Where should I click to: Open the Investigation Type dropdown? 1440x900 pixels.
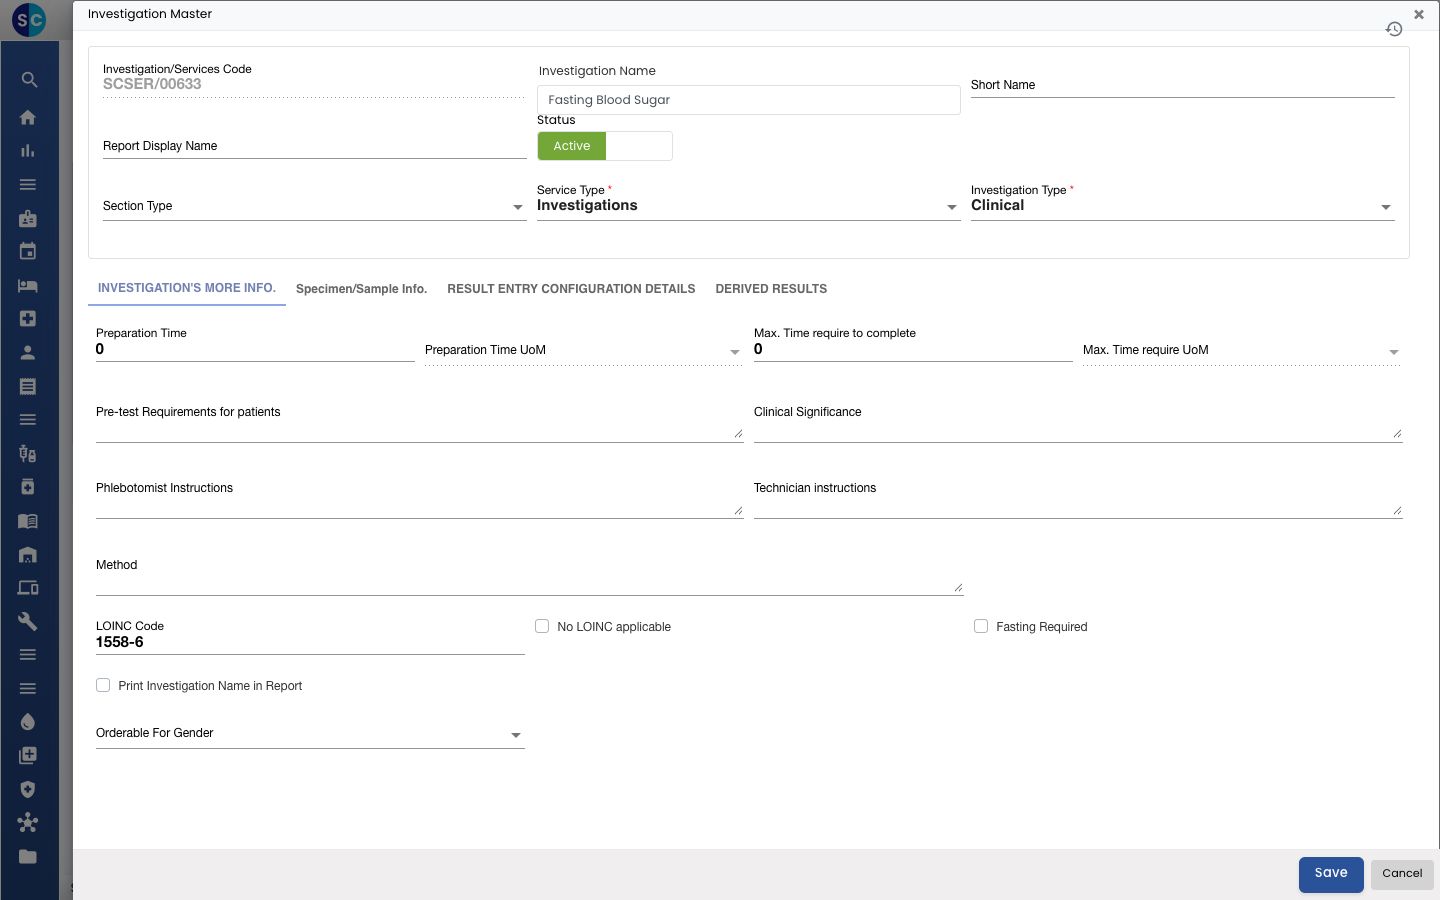click(1182, 204)
